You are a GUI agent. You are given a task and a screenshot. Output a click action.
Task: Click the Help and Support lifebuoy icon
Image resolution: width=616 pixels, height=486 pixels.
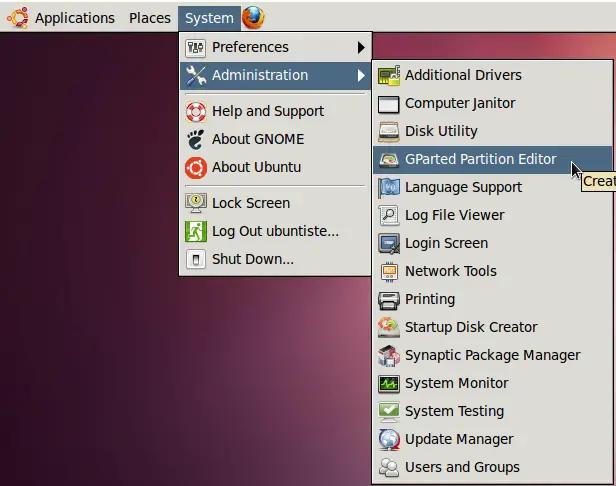tap(195, 112)
